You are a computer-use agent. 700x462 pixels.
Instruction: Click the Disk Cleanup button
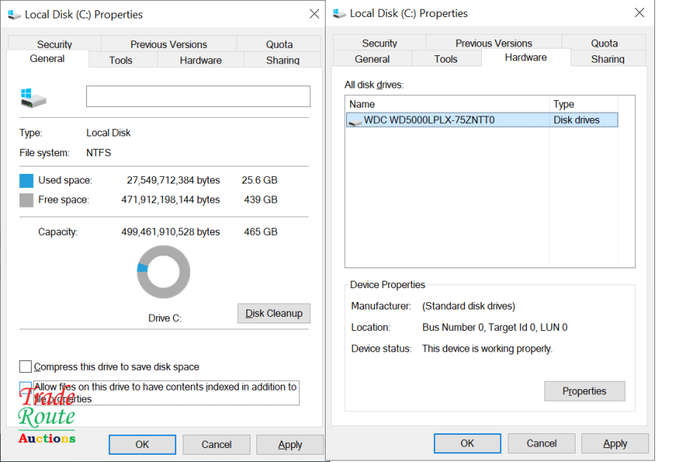click(x=274, y=313)
